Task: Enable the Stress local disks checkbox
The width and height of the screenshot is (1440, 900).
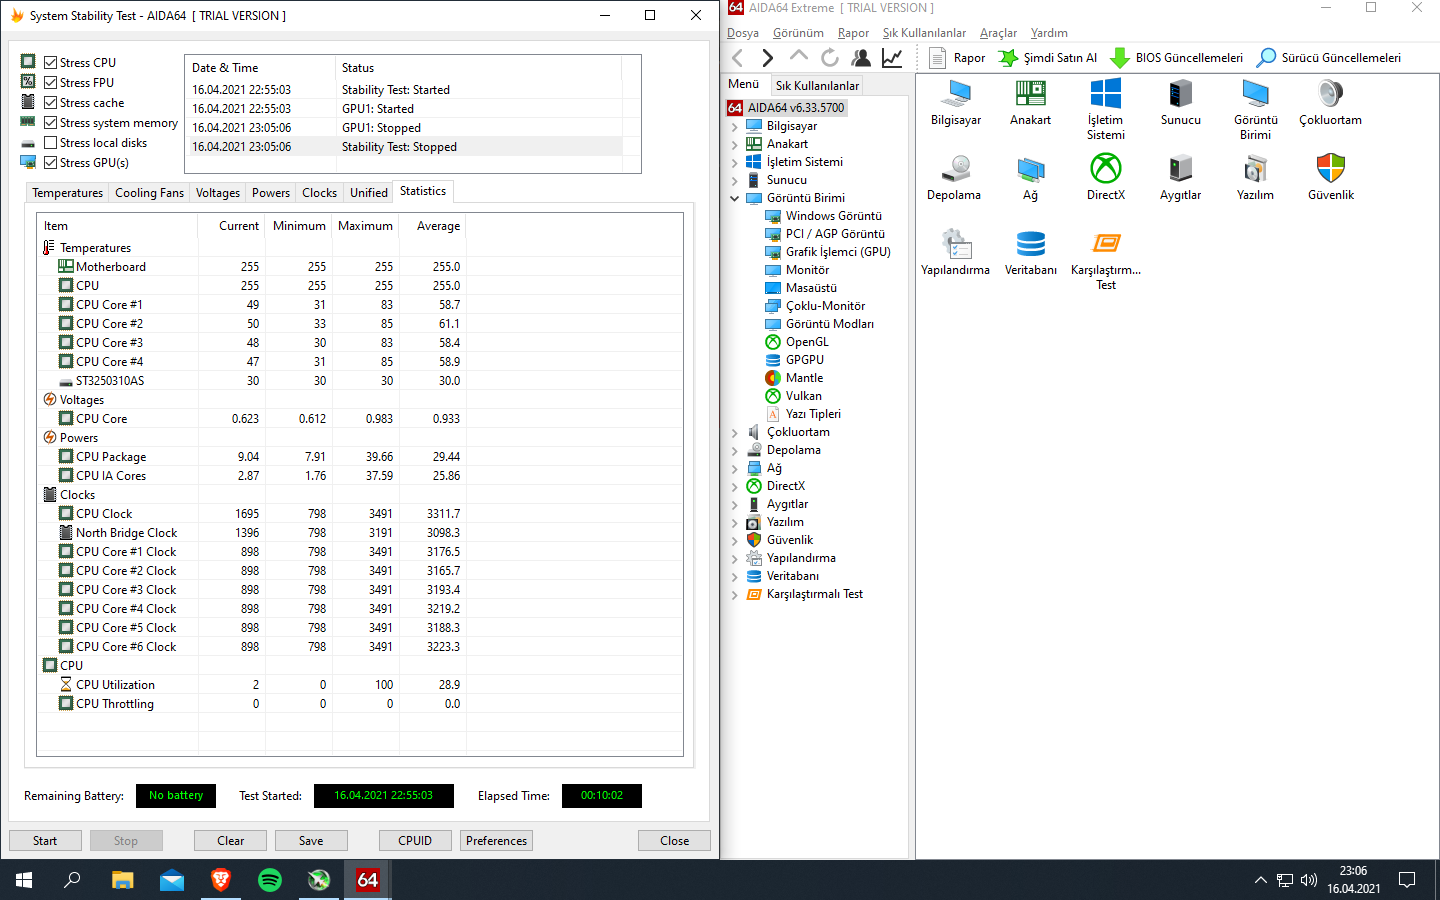Action: [50, 142]
